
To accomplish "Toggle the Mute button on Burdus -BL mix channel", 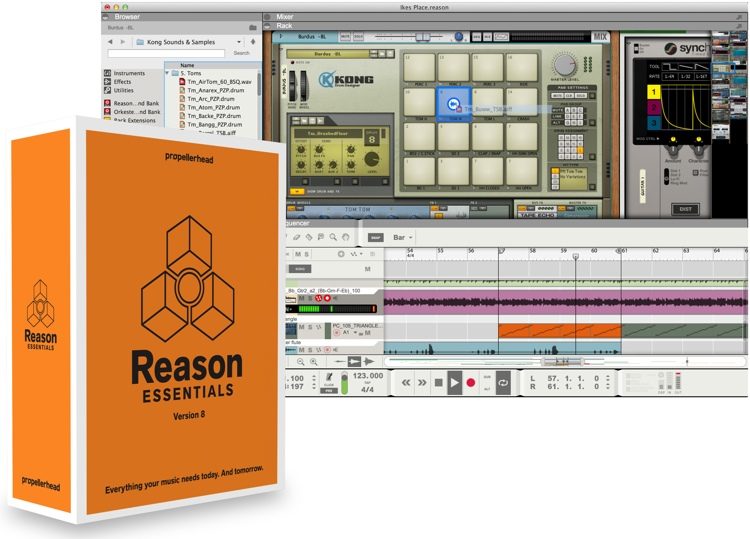I will click(345, 37).
